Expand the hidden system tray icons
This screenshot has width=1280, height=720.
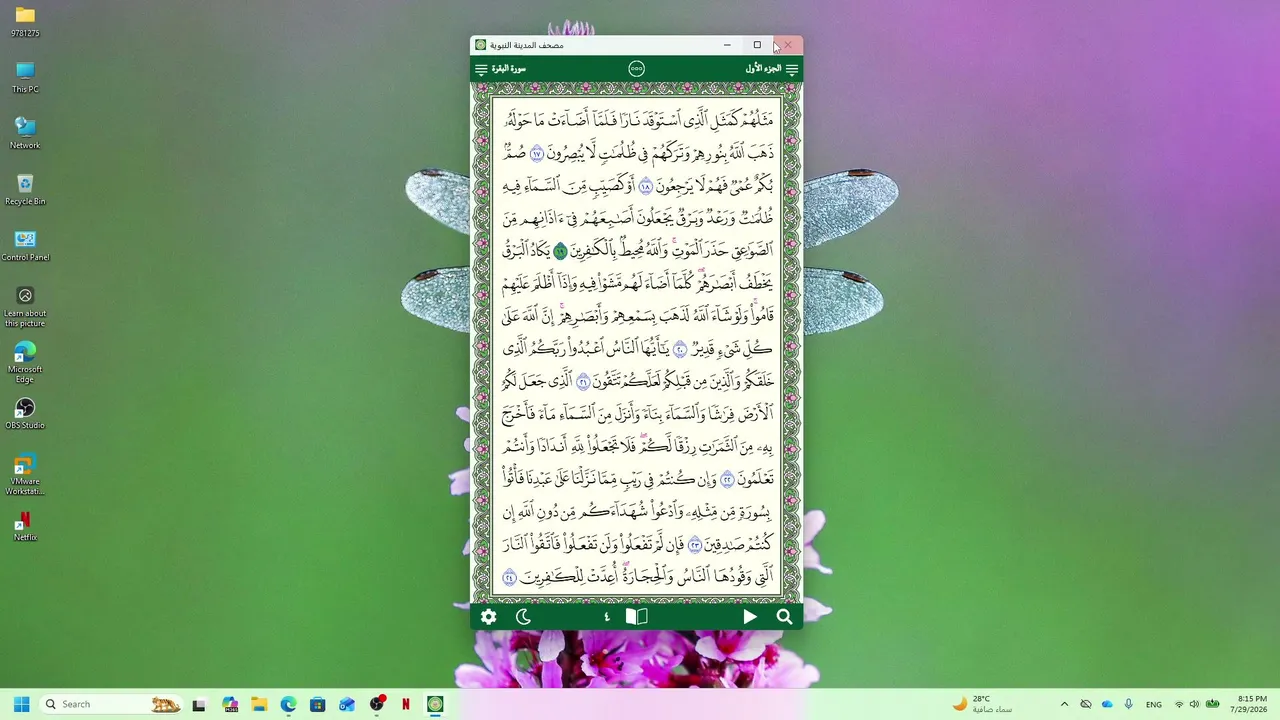pyautogui.click(x=1064, y=704)
